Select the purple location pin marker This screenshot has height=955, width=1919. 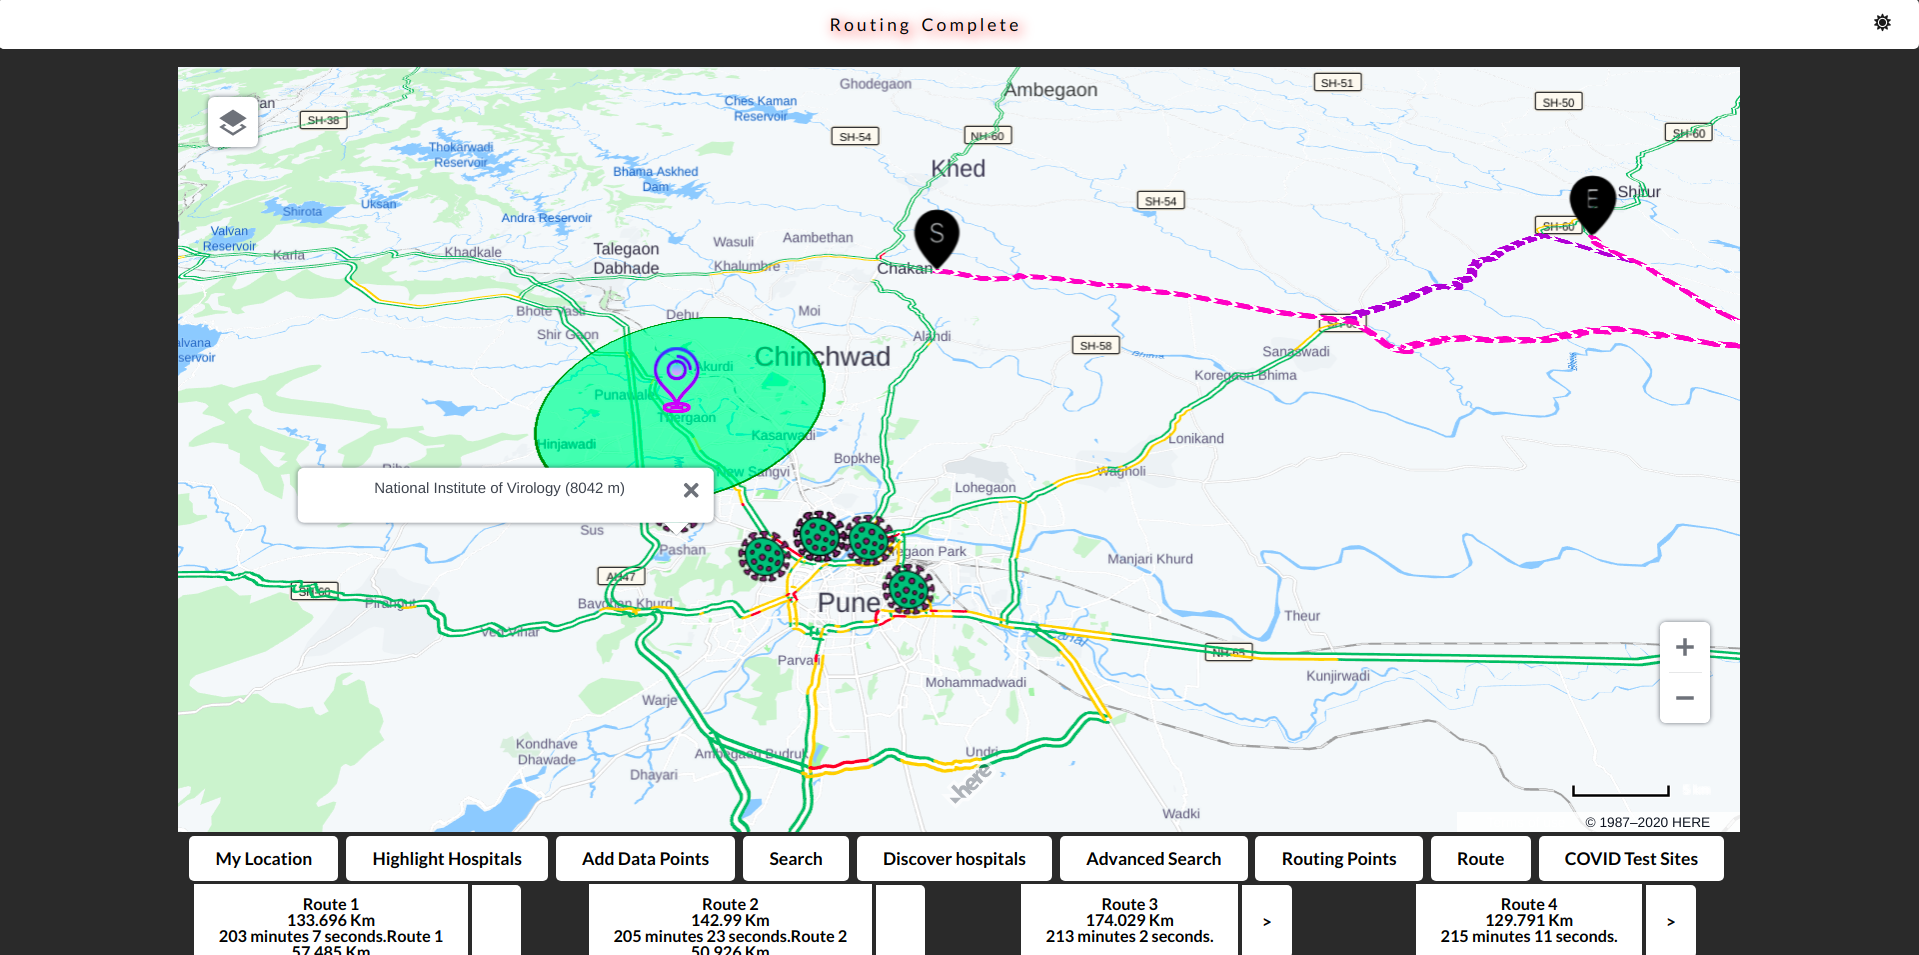tap(676, 379)
